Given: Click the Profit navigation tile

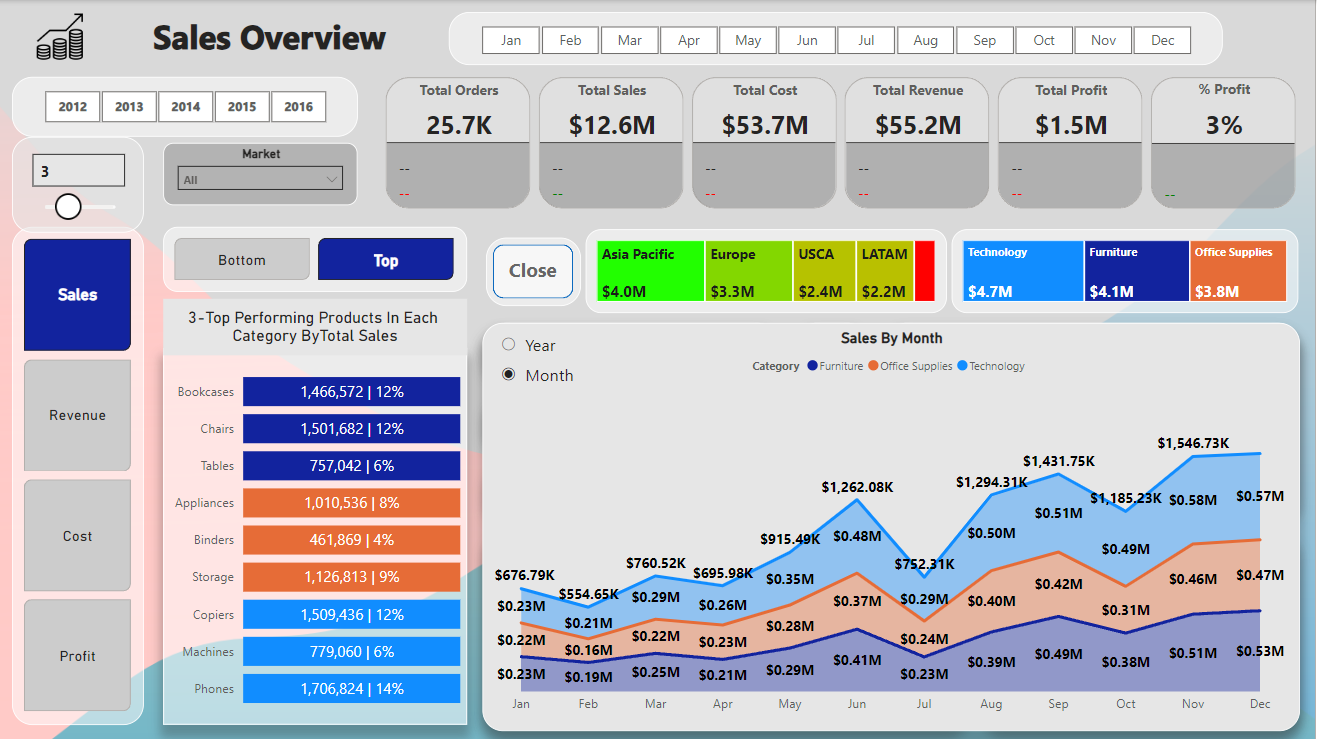Looking at the screenshot, I should [77, 656].
